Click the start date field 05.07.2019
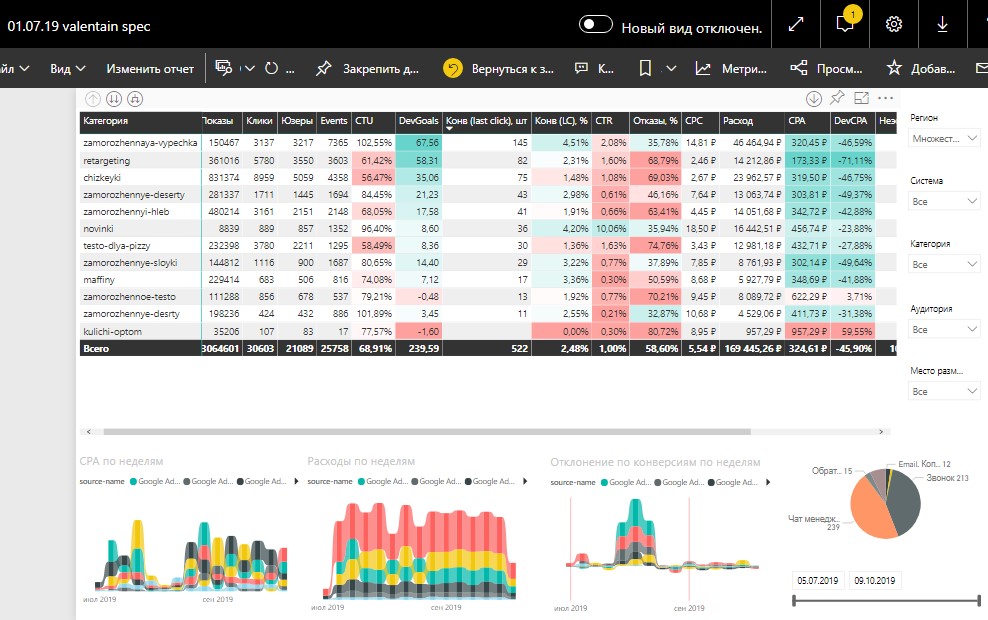The height and width of the screenshot is (620, 988). (818, 580)
